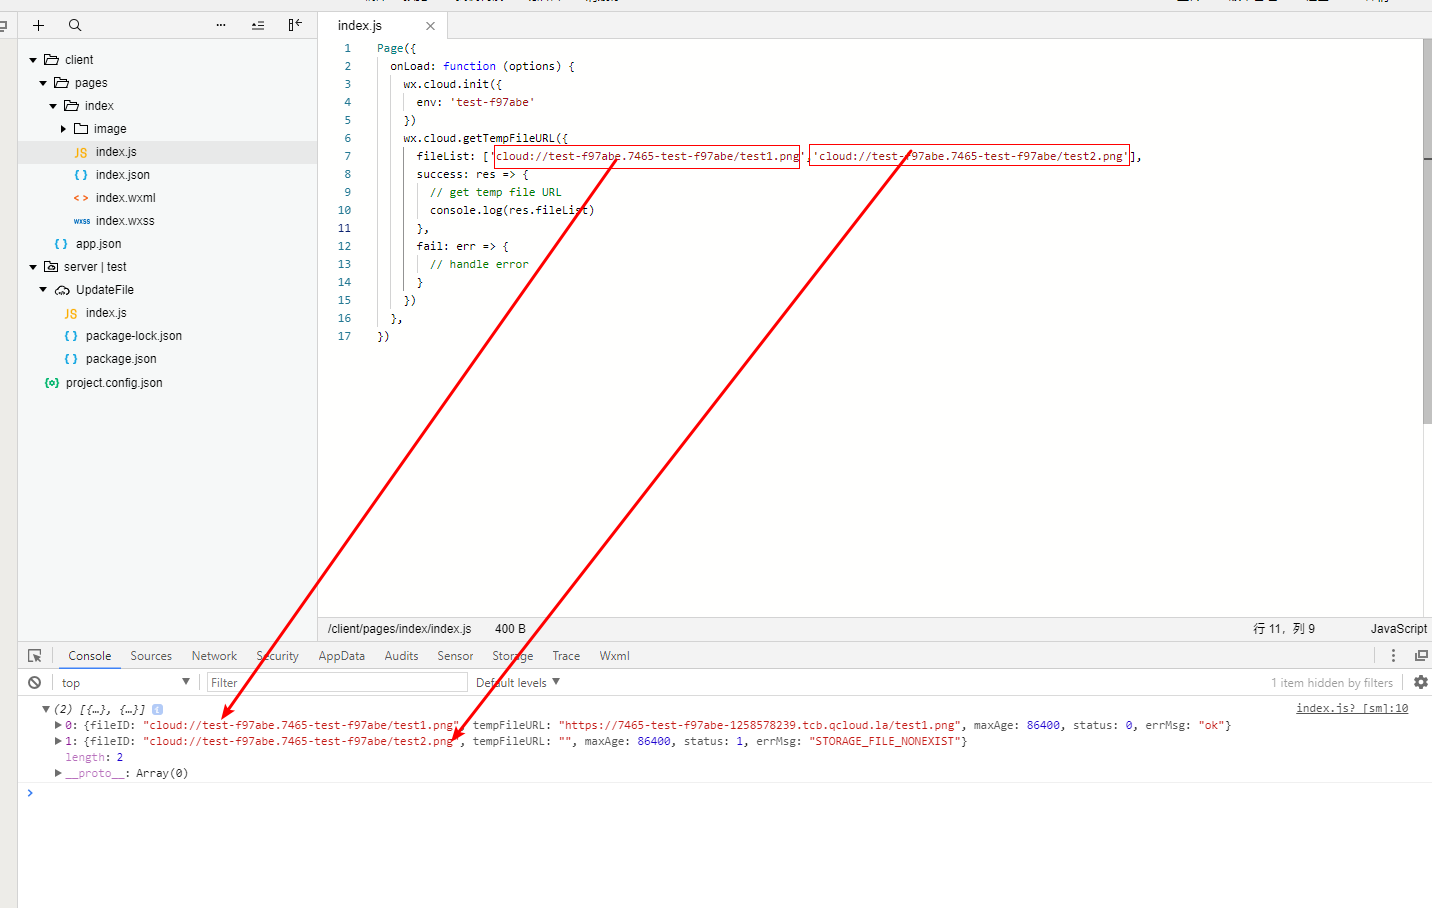Collapse the client folder

coord(33,60)
